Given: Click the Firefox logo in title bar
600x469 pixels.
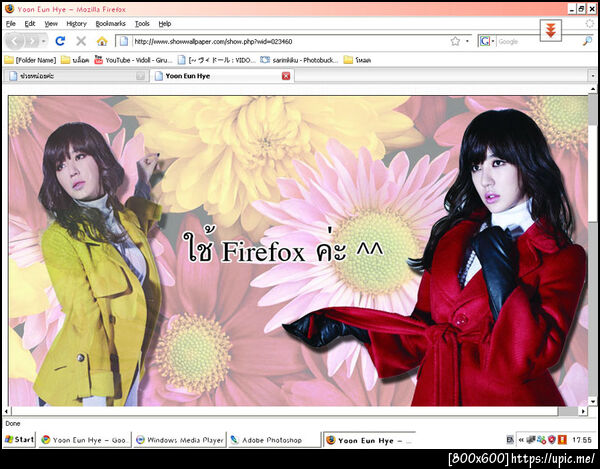Looking at the screenshot, I should click(x=10, y=9).
